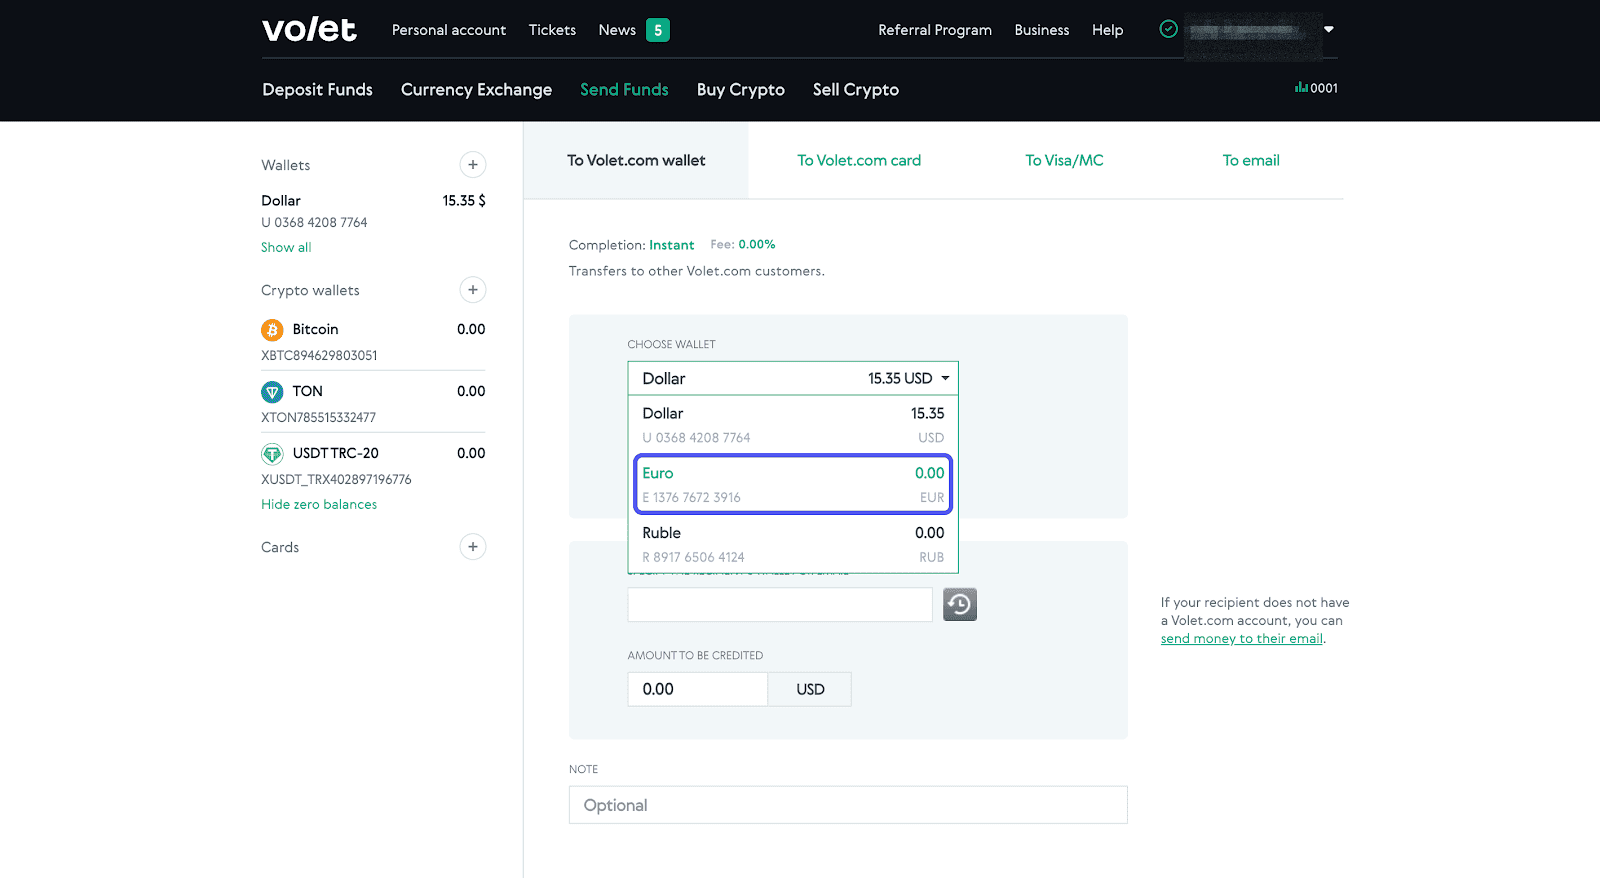Follow send money to their email link
The image size is (1600, 878).
(x=1241, y=639)
